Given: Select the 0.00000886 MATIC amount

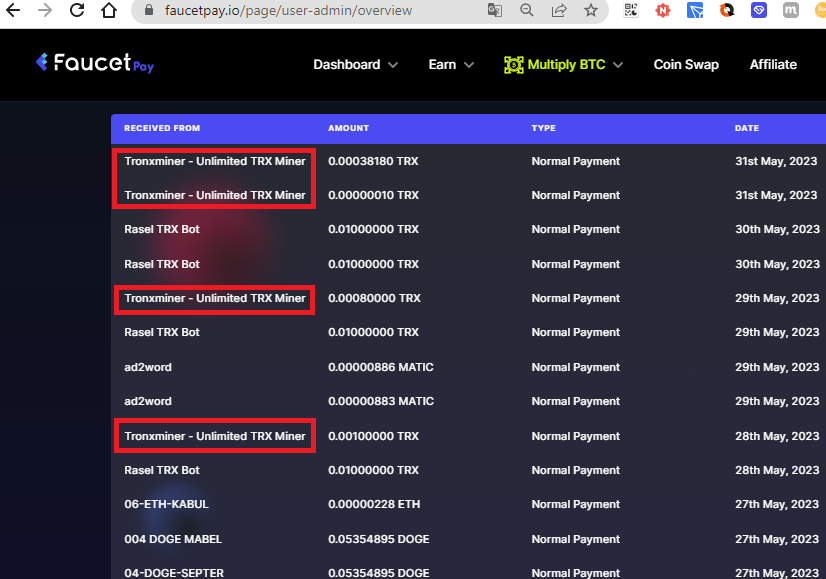Looking at the screenshot, I should [380, 367].
